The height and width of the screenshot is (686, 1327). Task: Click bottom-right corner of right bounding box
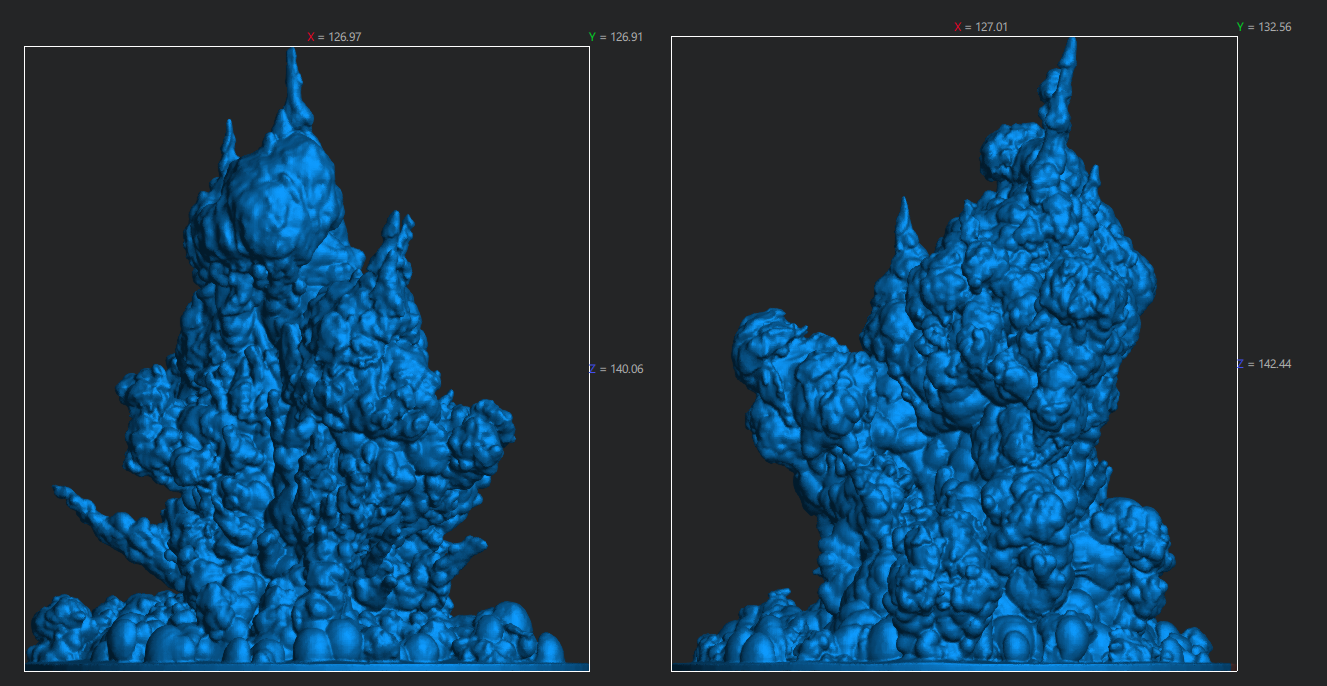tap(1237, 670)
